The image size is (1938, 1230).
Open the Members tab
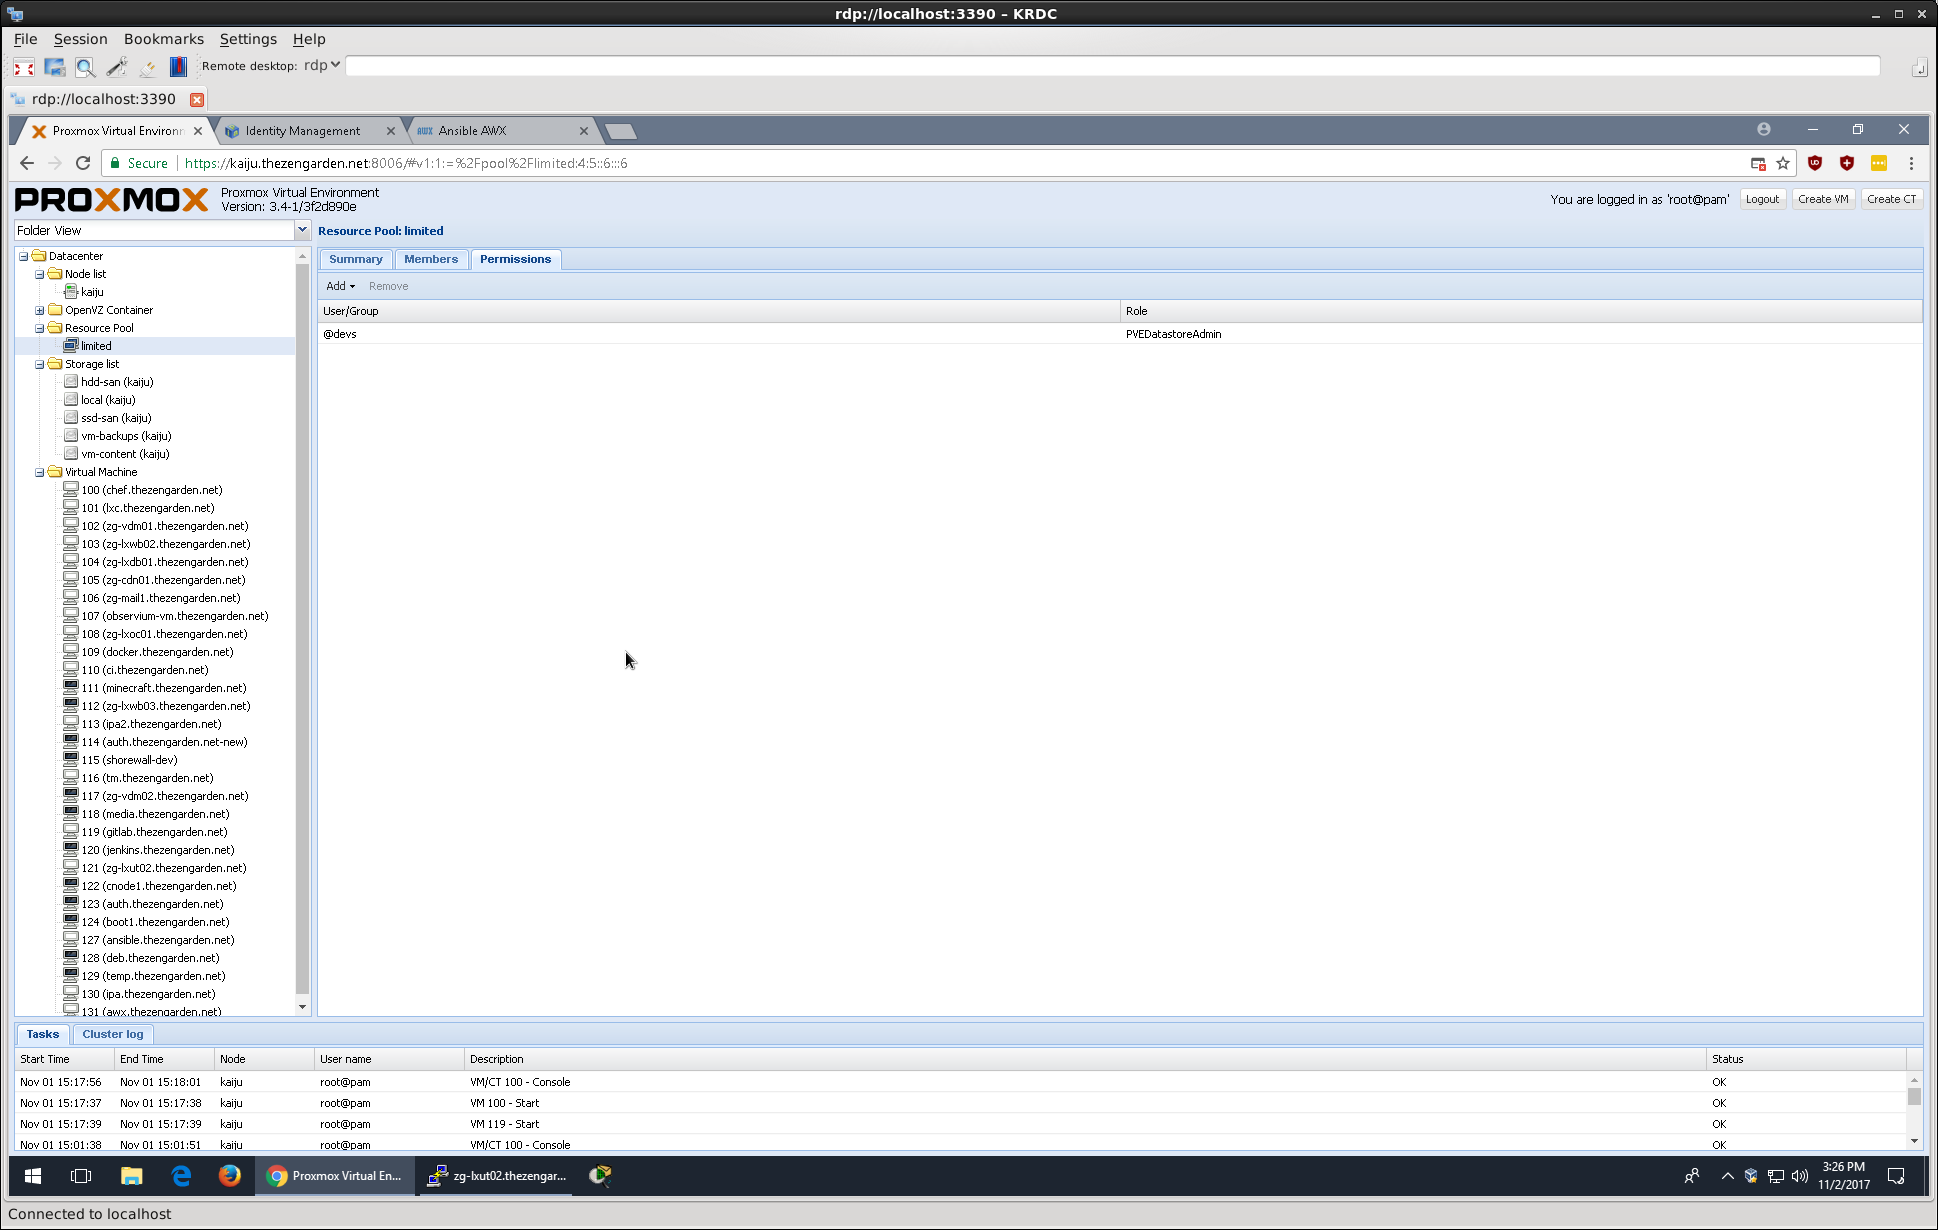(x=431, y=259)
